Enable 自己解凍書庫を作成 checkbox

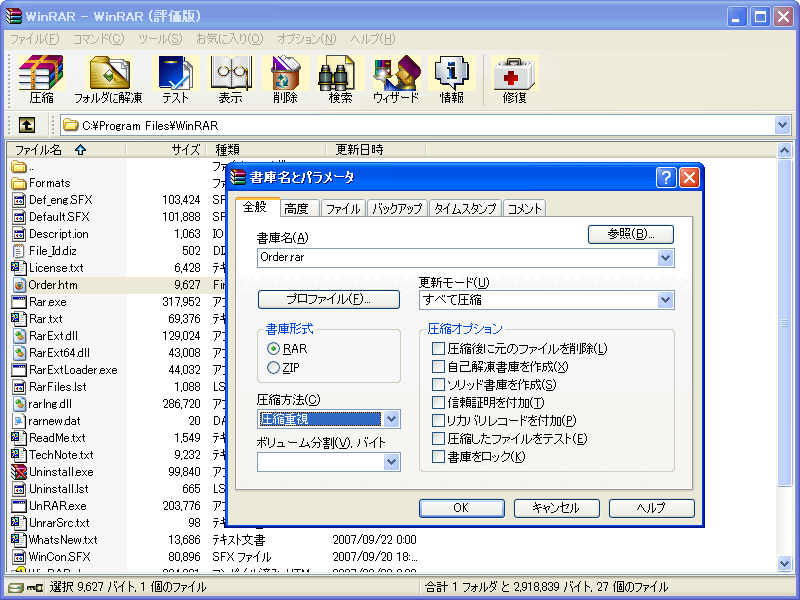[438, 367]
